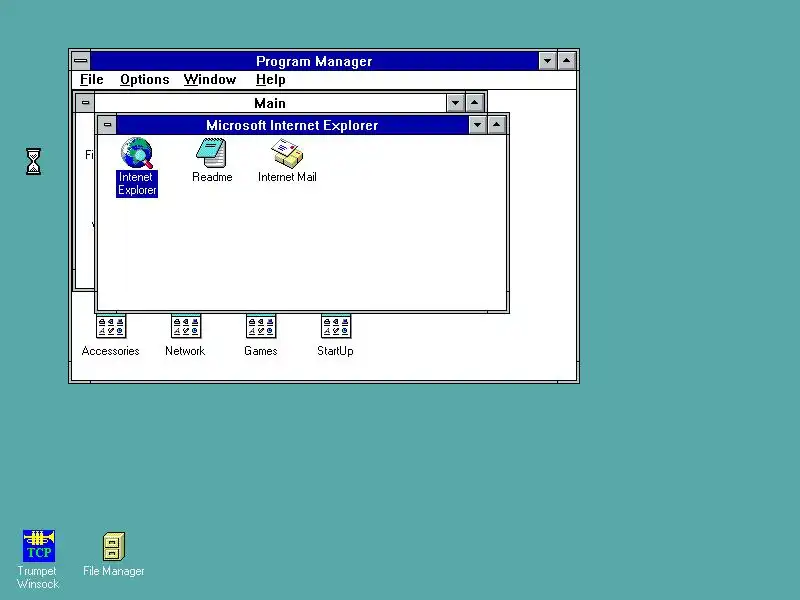Open the Network program group icon

coord(186,327)
